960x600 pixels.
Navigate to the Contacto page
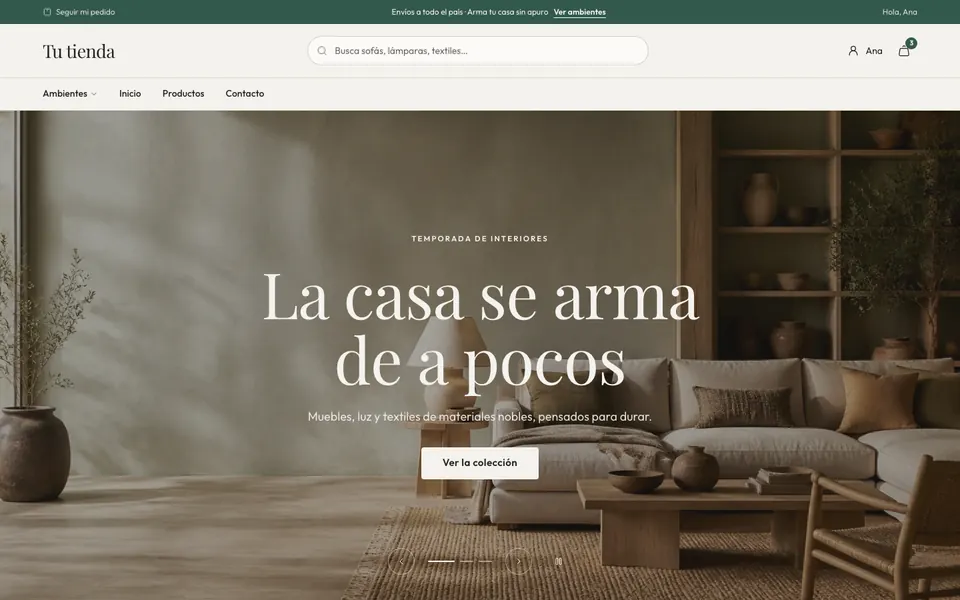(245, 94)
